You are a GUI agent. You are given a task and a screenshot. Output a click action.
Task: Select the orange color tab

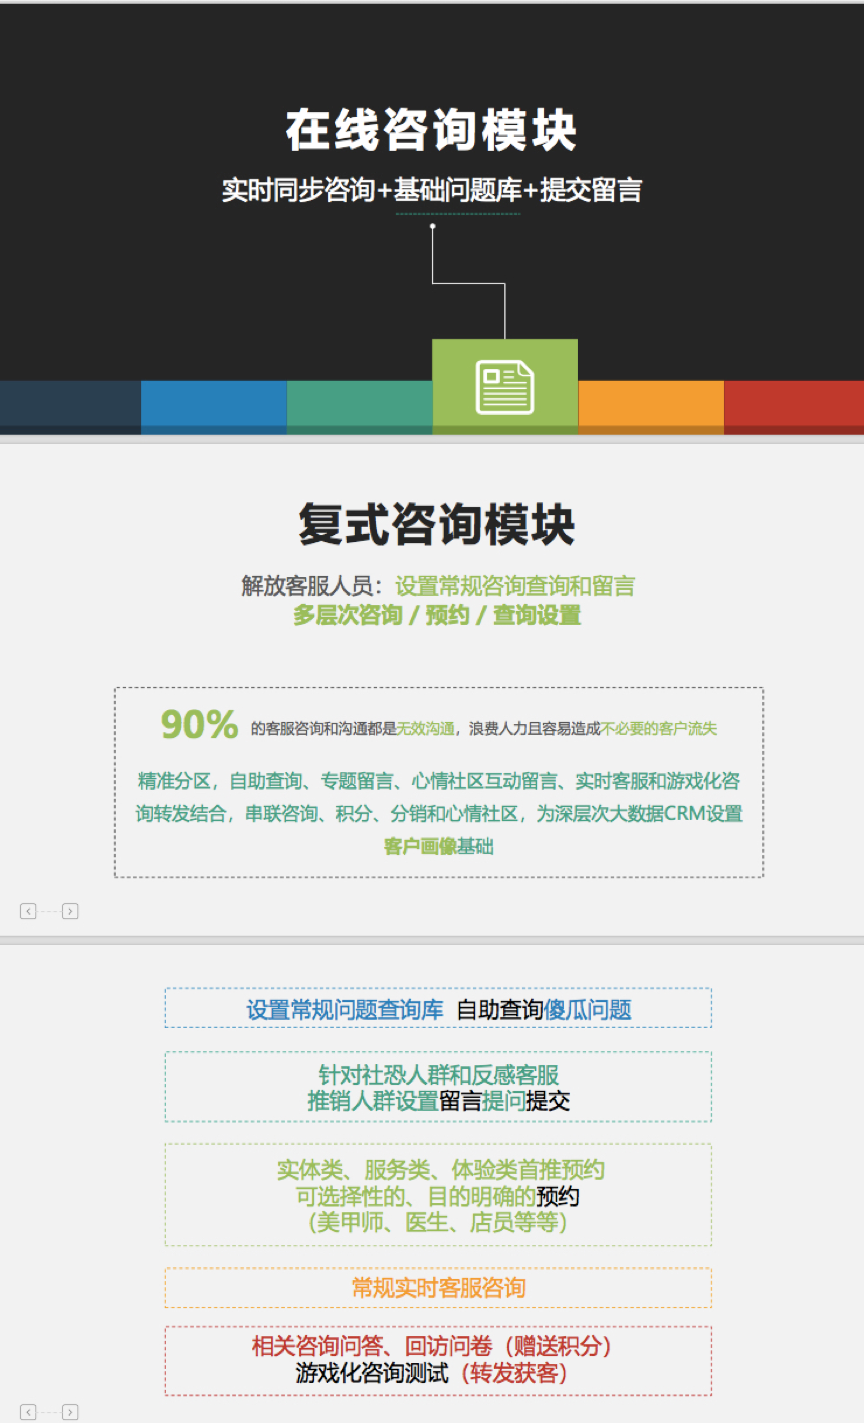pyautogui.click(x=651, y=407)
